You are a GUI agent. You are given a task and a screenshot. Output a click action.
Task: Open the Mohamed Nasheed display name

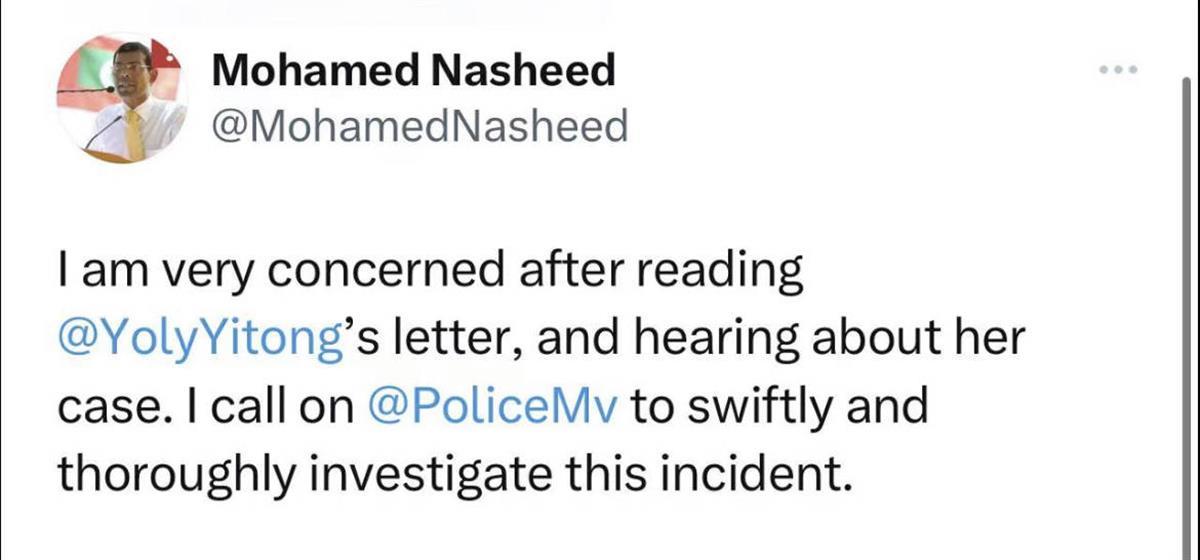click(413, 70)
